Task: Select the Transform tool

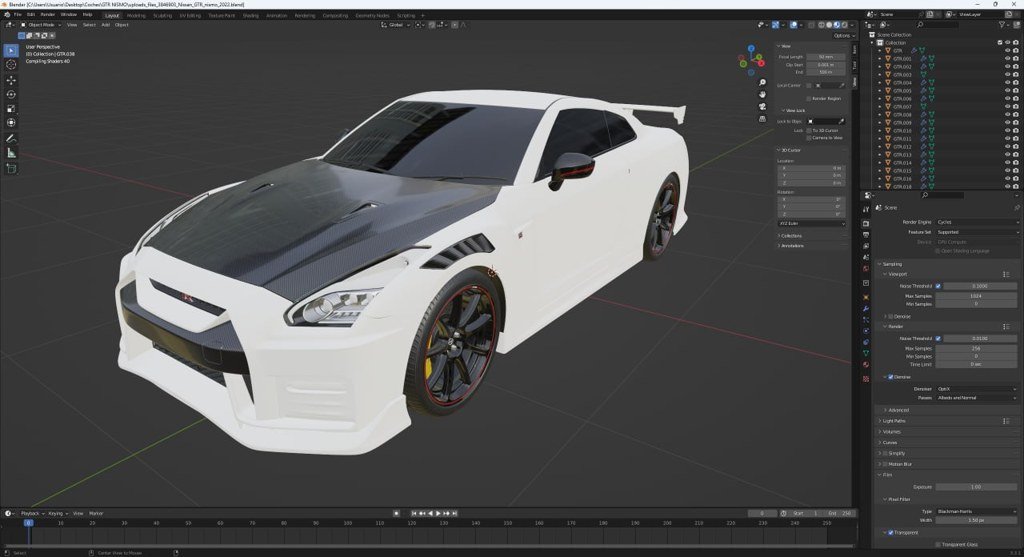Action: (11, 123)
